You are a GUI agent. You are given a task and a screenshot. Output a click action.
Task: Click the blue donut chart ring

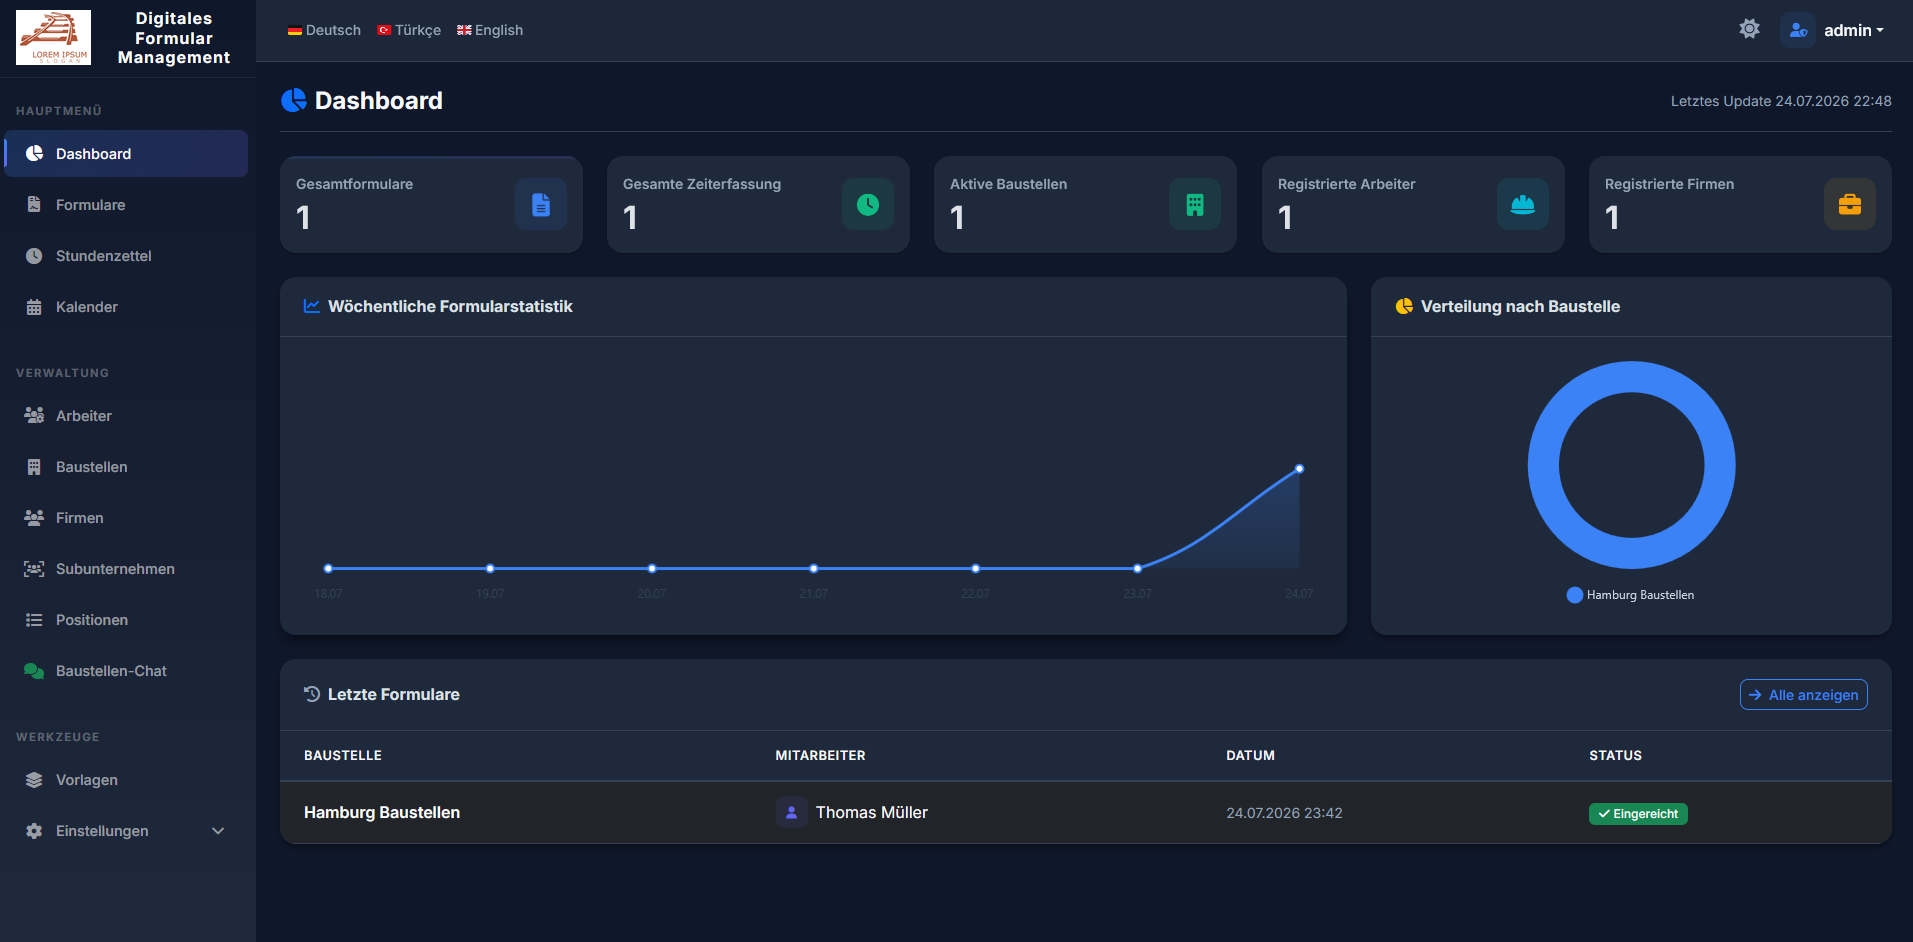(1544, 465)
